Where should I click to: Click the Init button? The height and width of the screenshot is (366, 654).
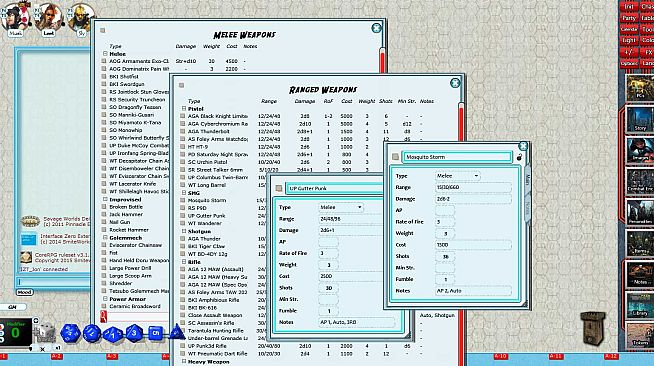point(629,7)
